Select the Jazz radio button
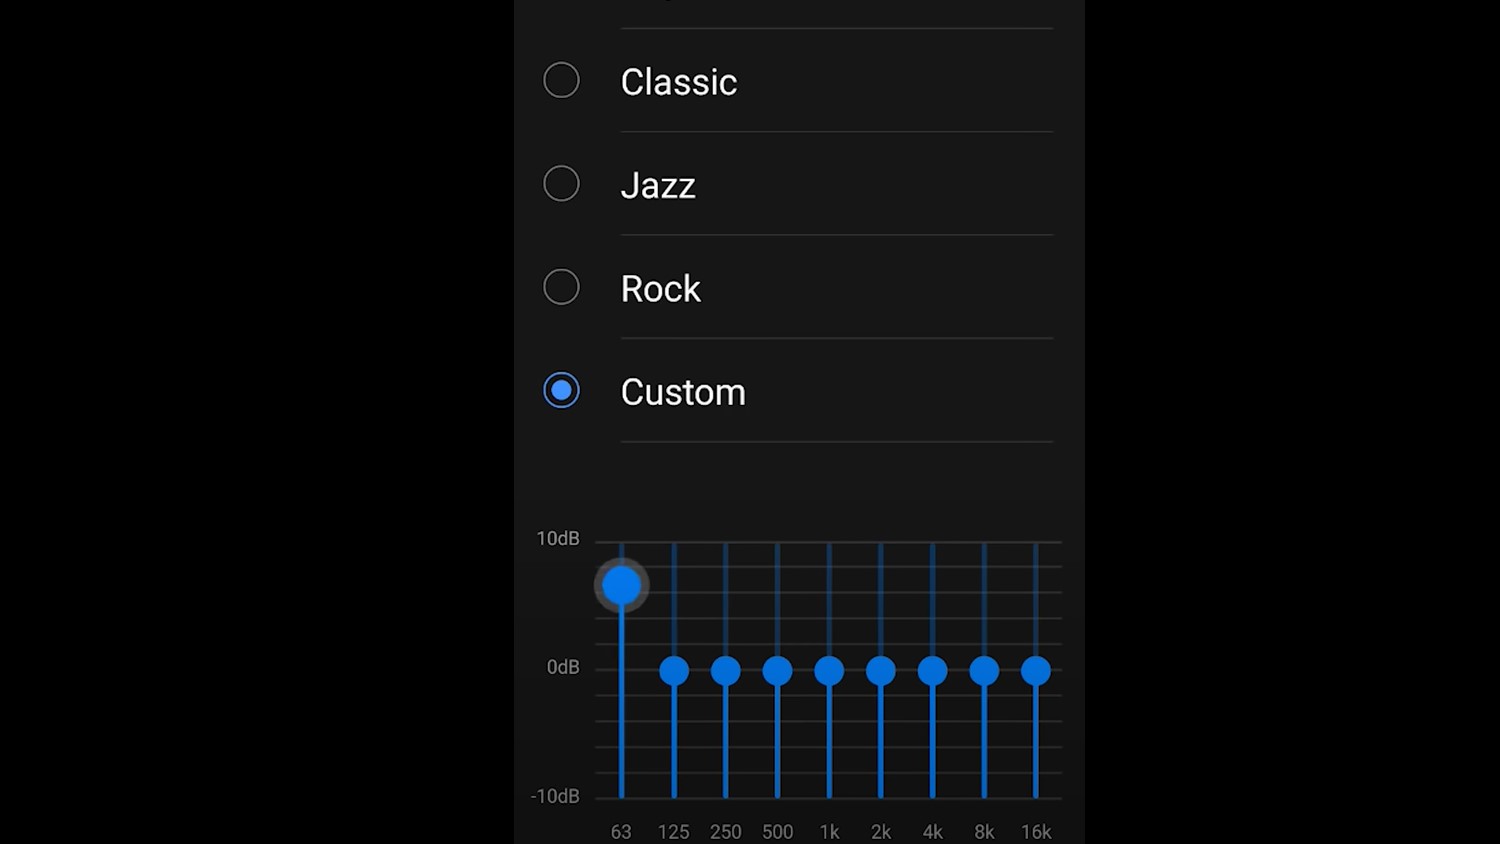The image size is (1500, 844). tap(561, 184)
